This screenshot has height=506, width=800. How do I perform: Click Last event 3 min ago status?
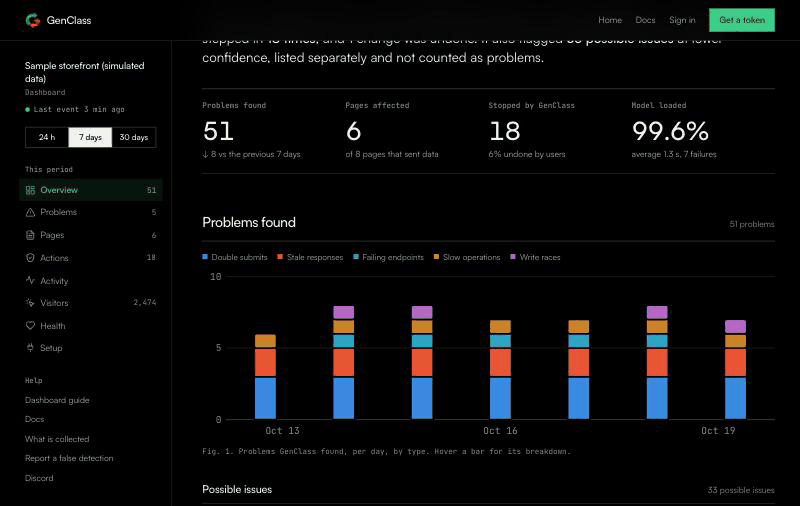pos(74,110)
